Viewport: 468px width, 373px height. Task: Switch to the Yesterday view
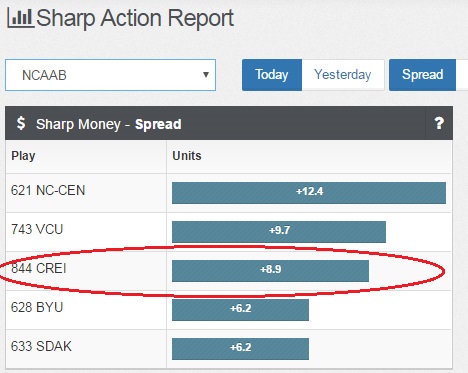click(343, 75)
